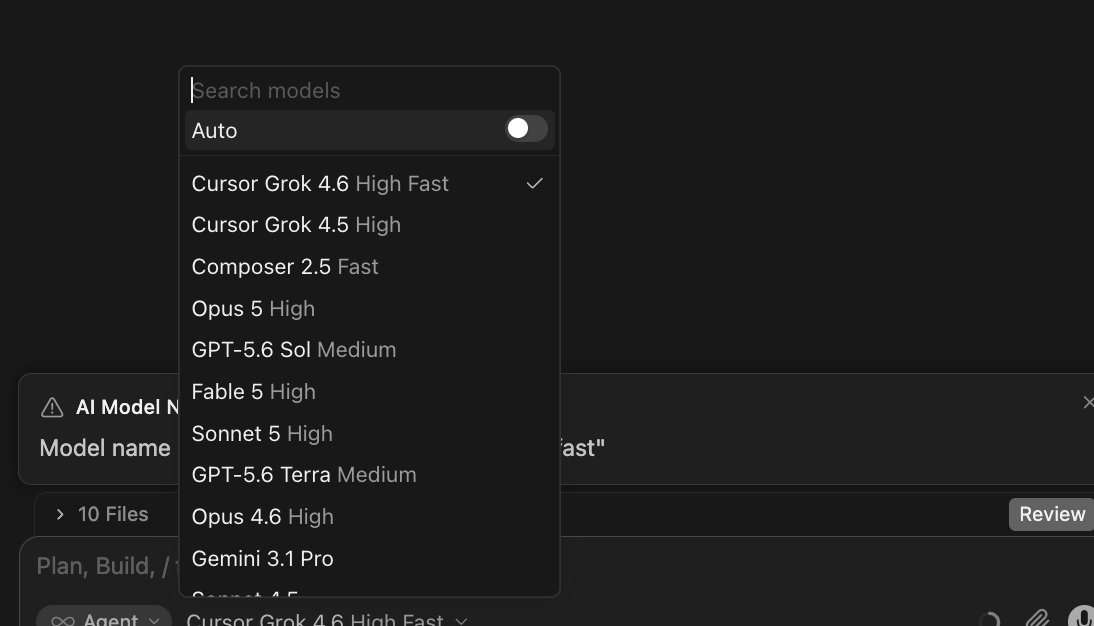Choose Opus 4.6 High model
This screenshot has height=626, width=1094.
369,516
